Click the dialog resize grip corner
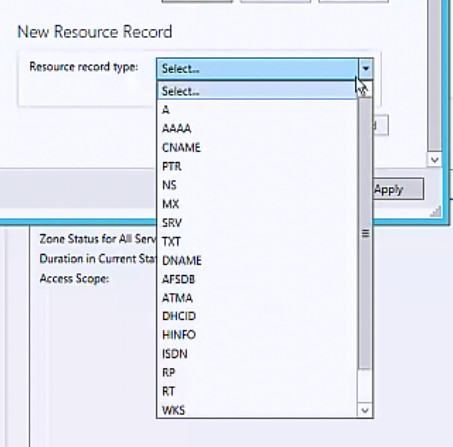 tap(436, 212)
